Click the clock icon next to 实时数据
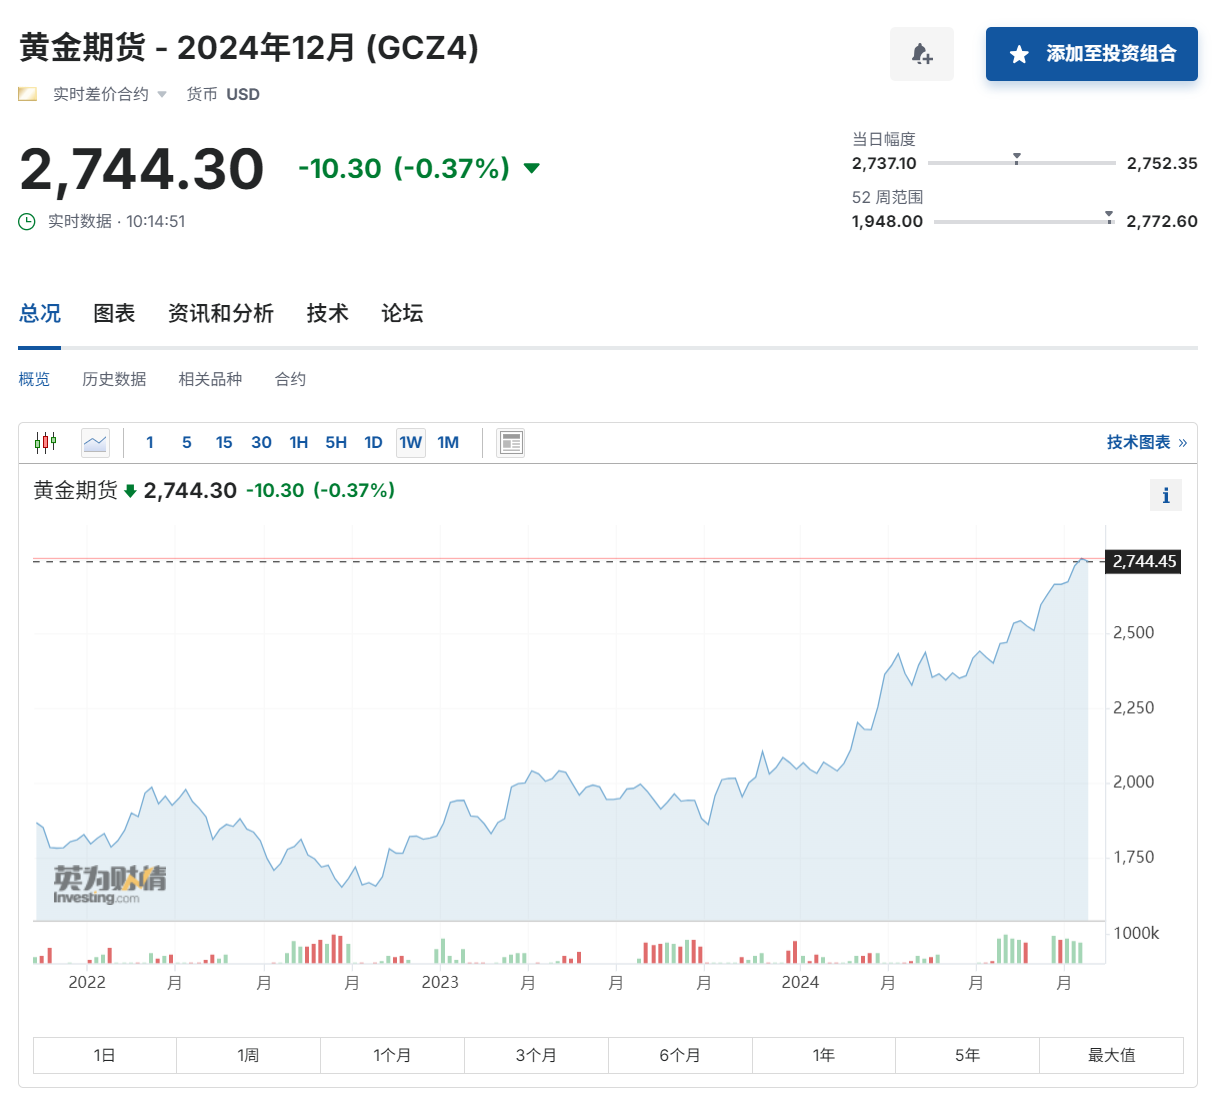 click(x=26, y=221)
